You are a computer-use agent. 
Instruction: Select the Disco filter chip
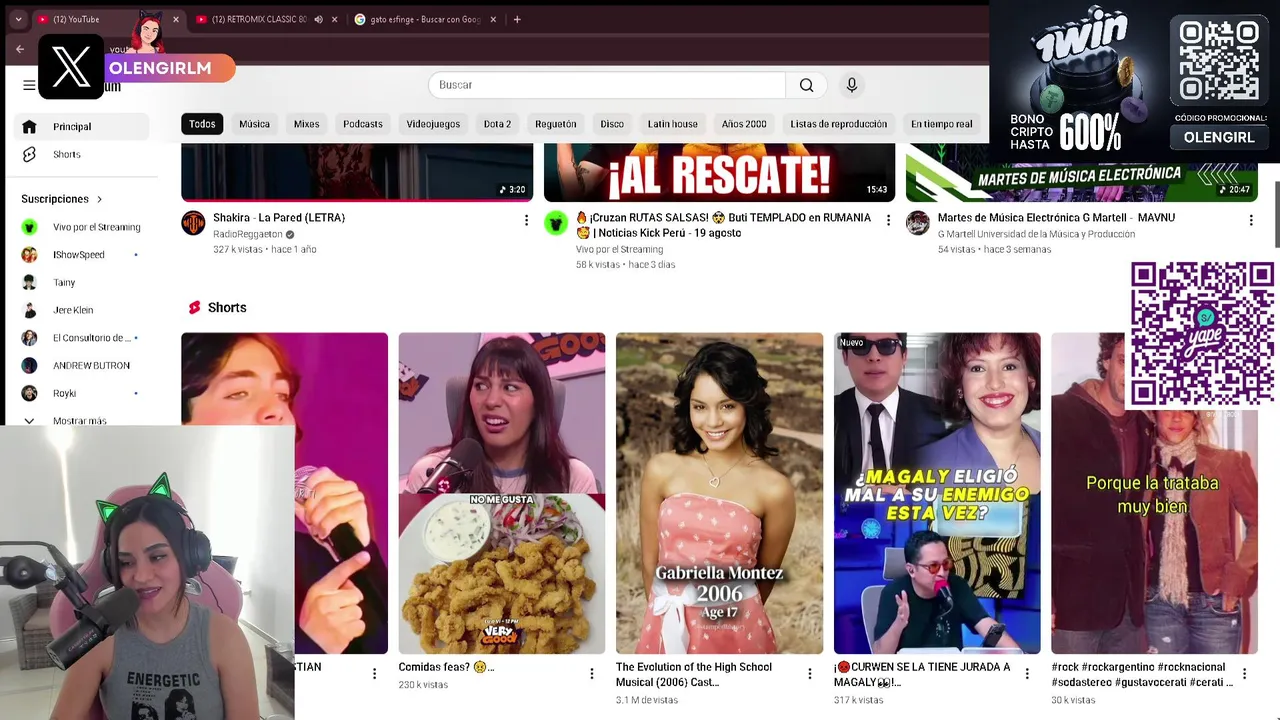click(612, 124)
